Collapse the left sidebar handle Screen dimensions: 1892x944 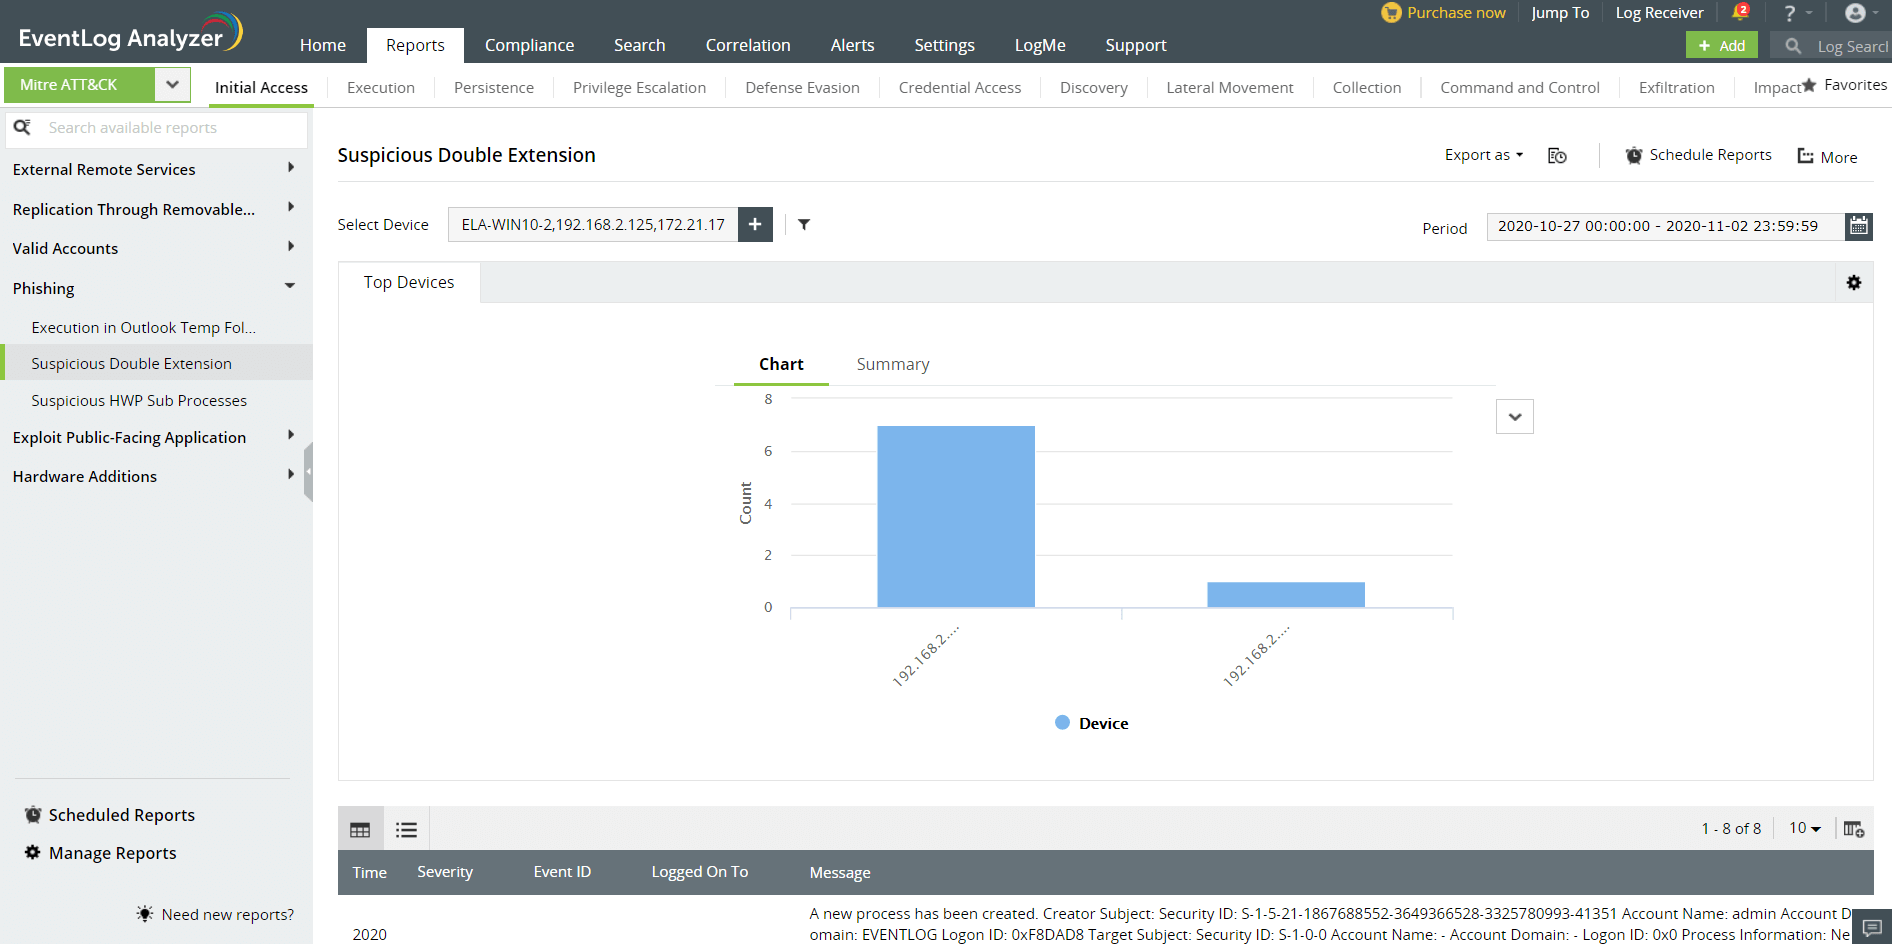[x=308, y=471]
